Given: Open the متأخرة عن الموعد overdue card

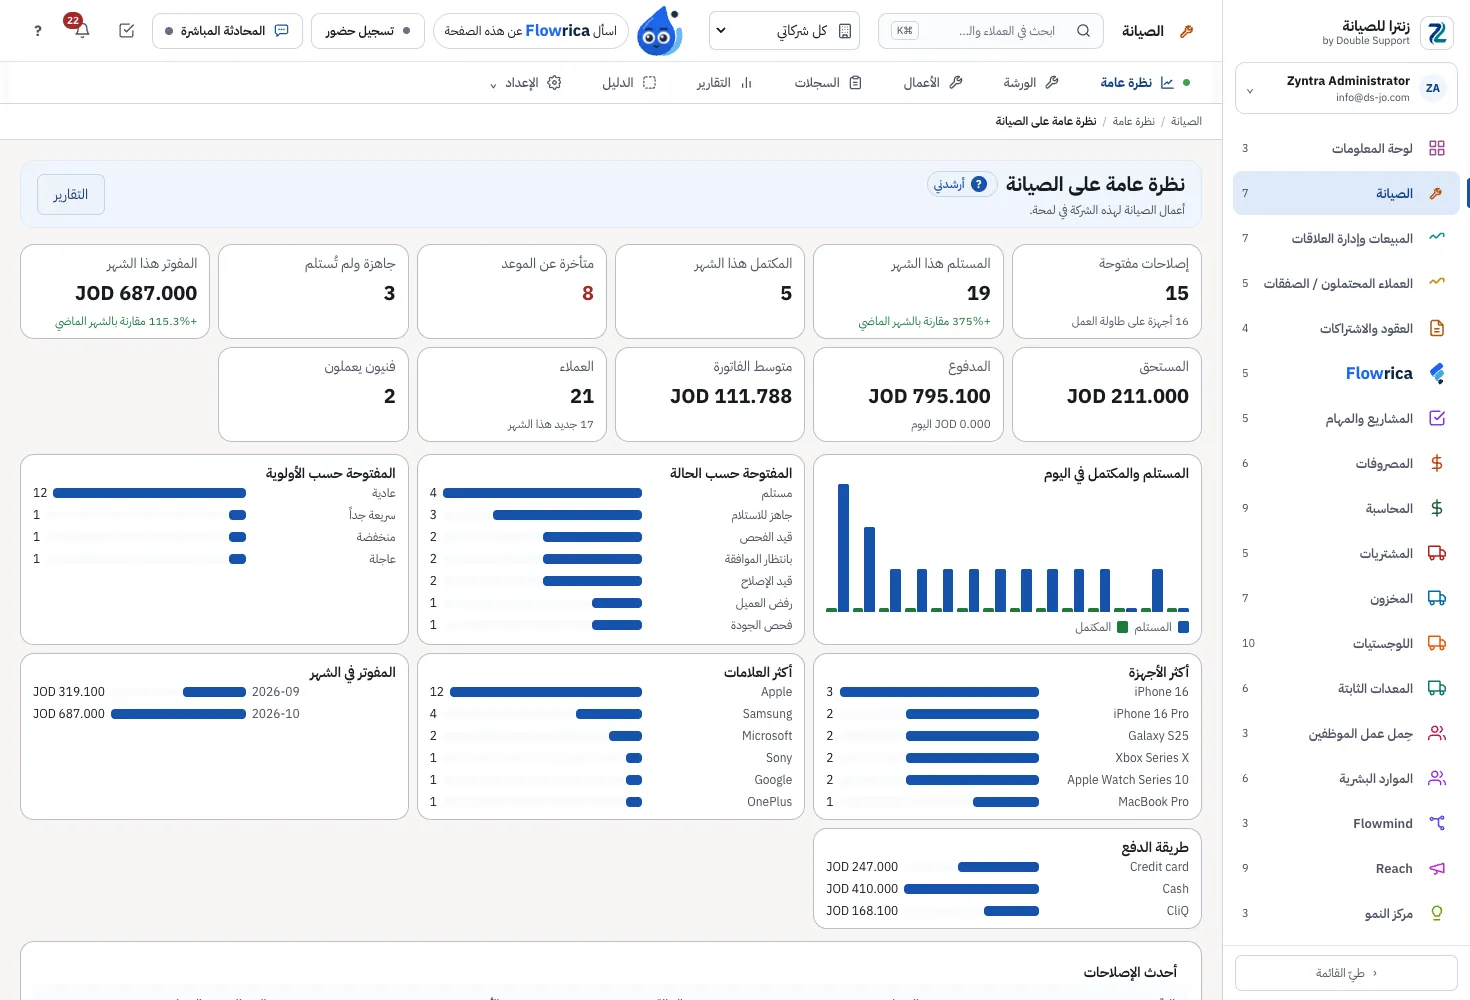Looking at the screenshot, I should 512,292.
